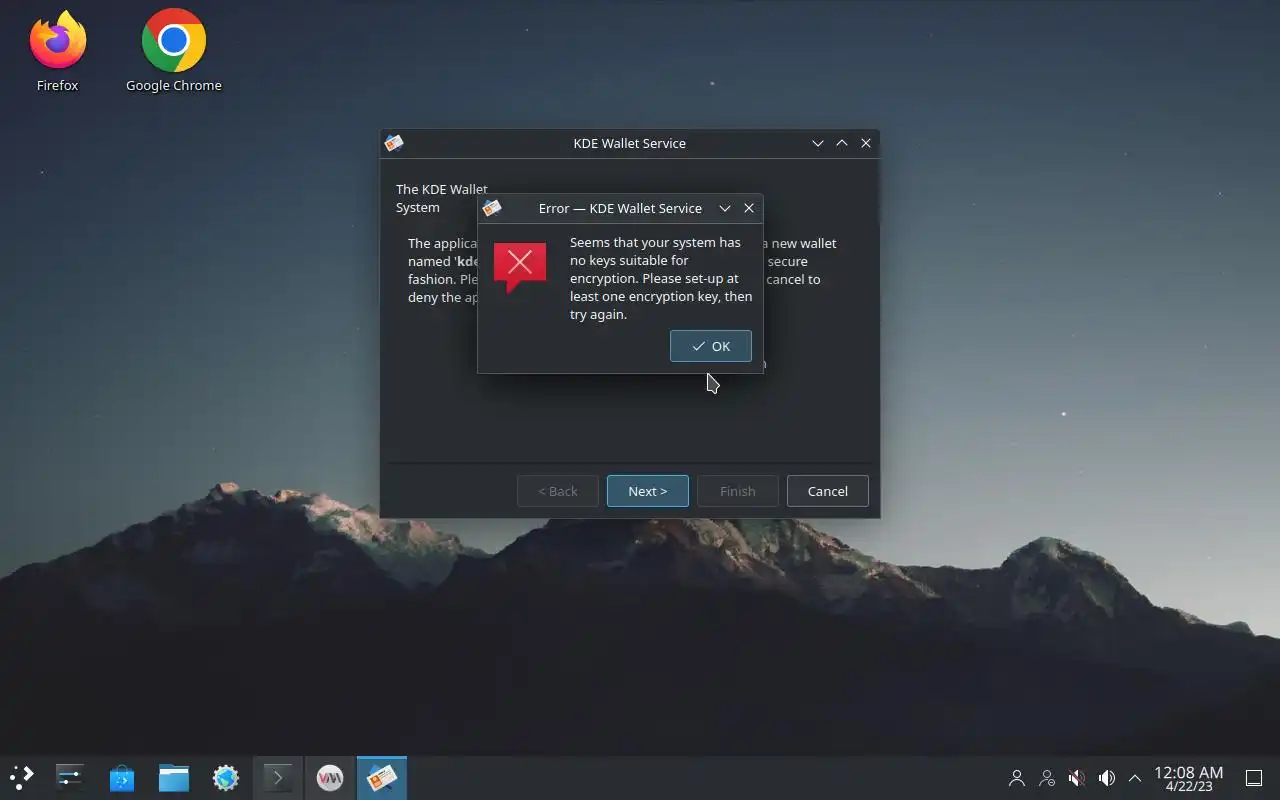Open Google Chrome from the desktop shortcut

pyautogui.click(x=174, y=52)
